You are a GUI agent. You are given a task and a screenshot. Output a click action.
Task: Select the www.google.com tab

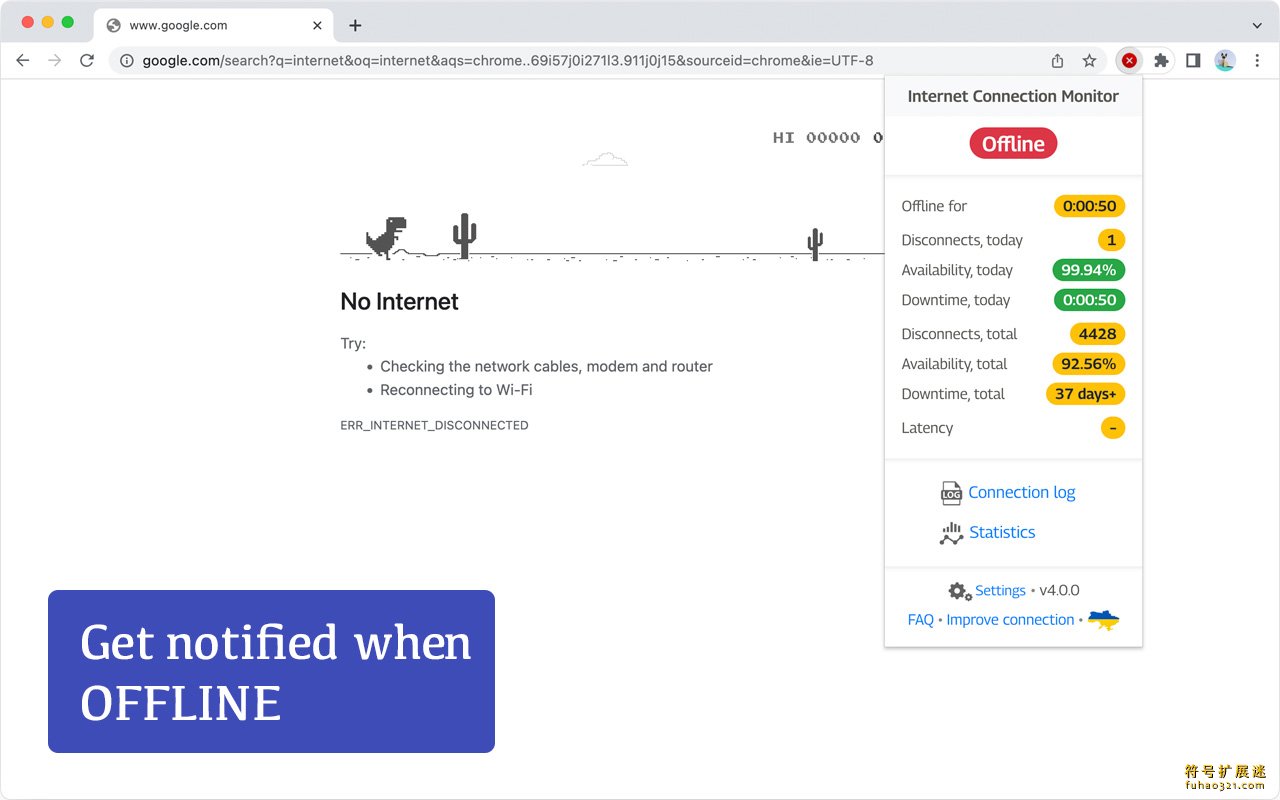[x=214, y=25]
